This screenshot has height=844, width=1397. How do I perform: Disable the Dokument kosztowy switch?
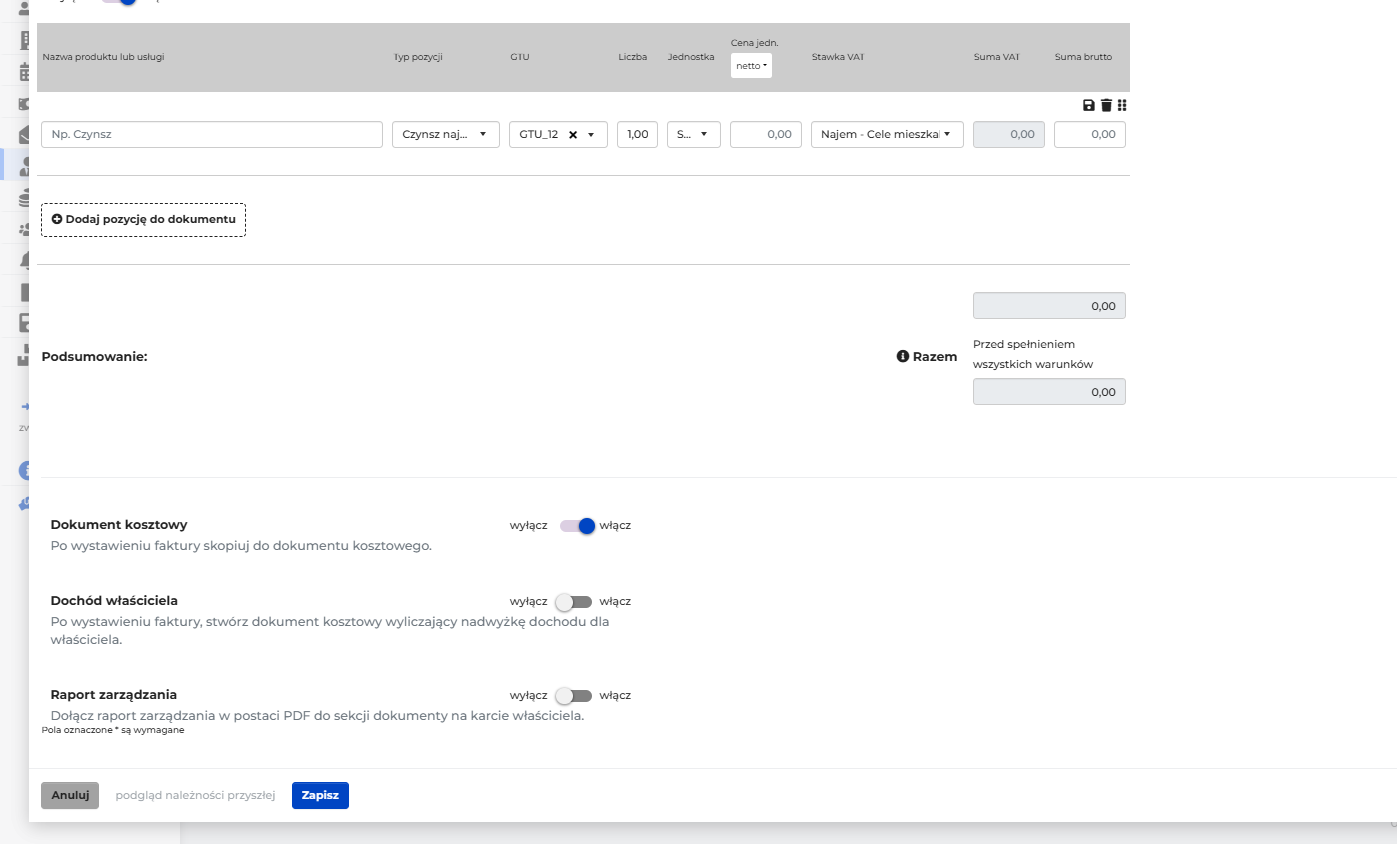pyautogui.click(x=577, y=526)
